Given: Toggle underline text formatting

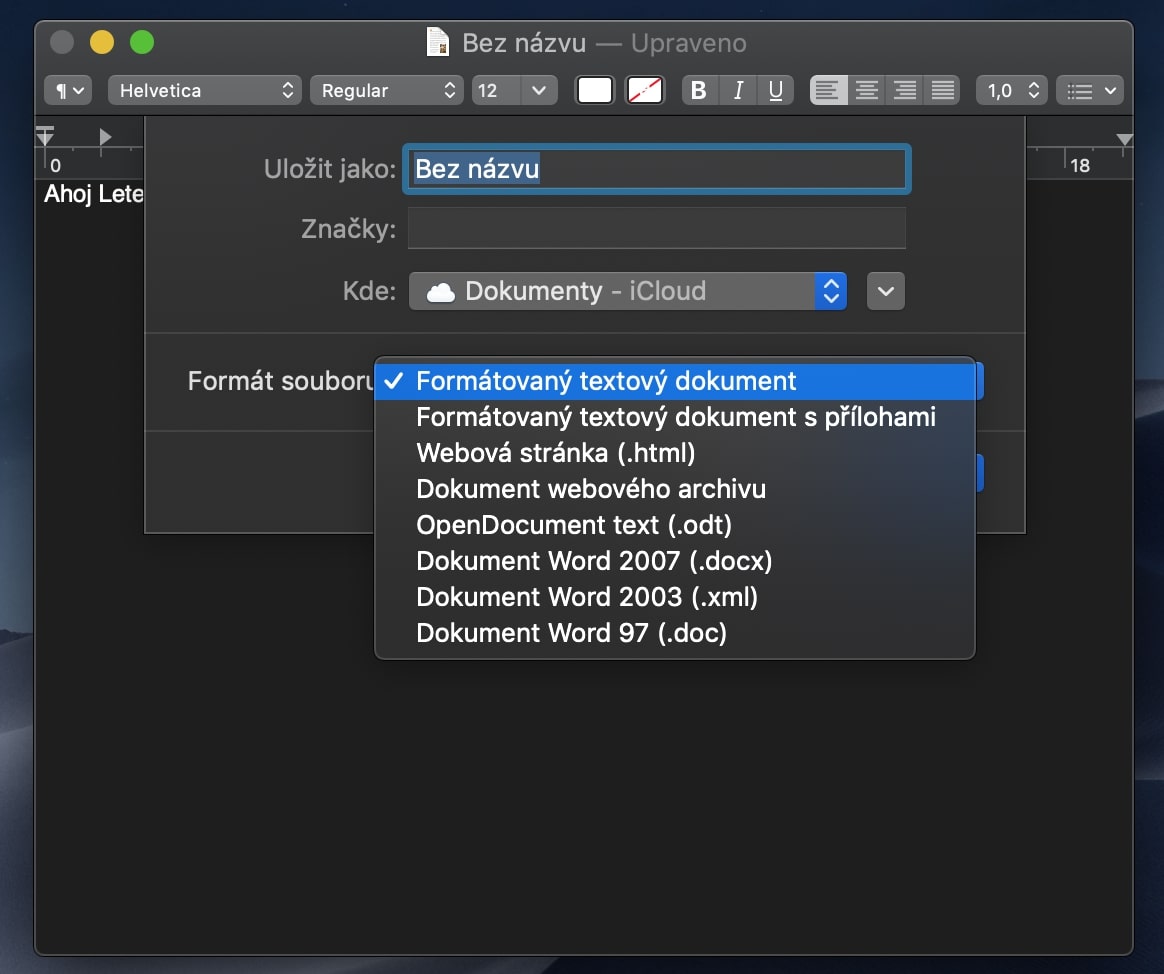Looking at the screenshot, I should click(x=775, y=91).
